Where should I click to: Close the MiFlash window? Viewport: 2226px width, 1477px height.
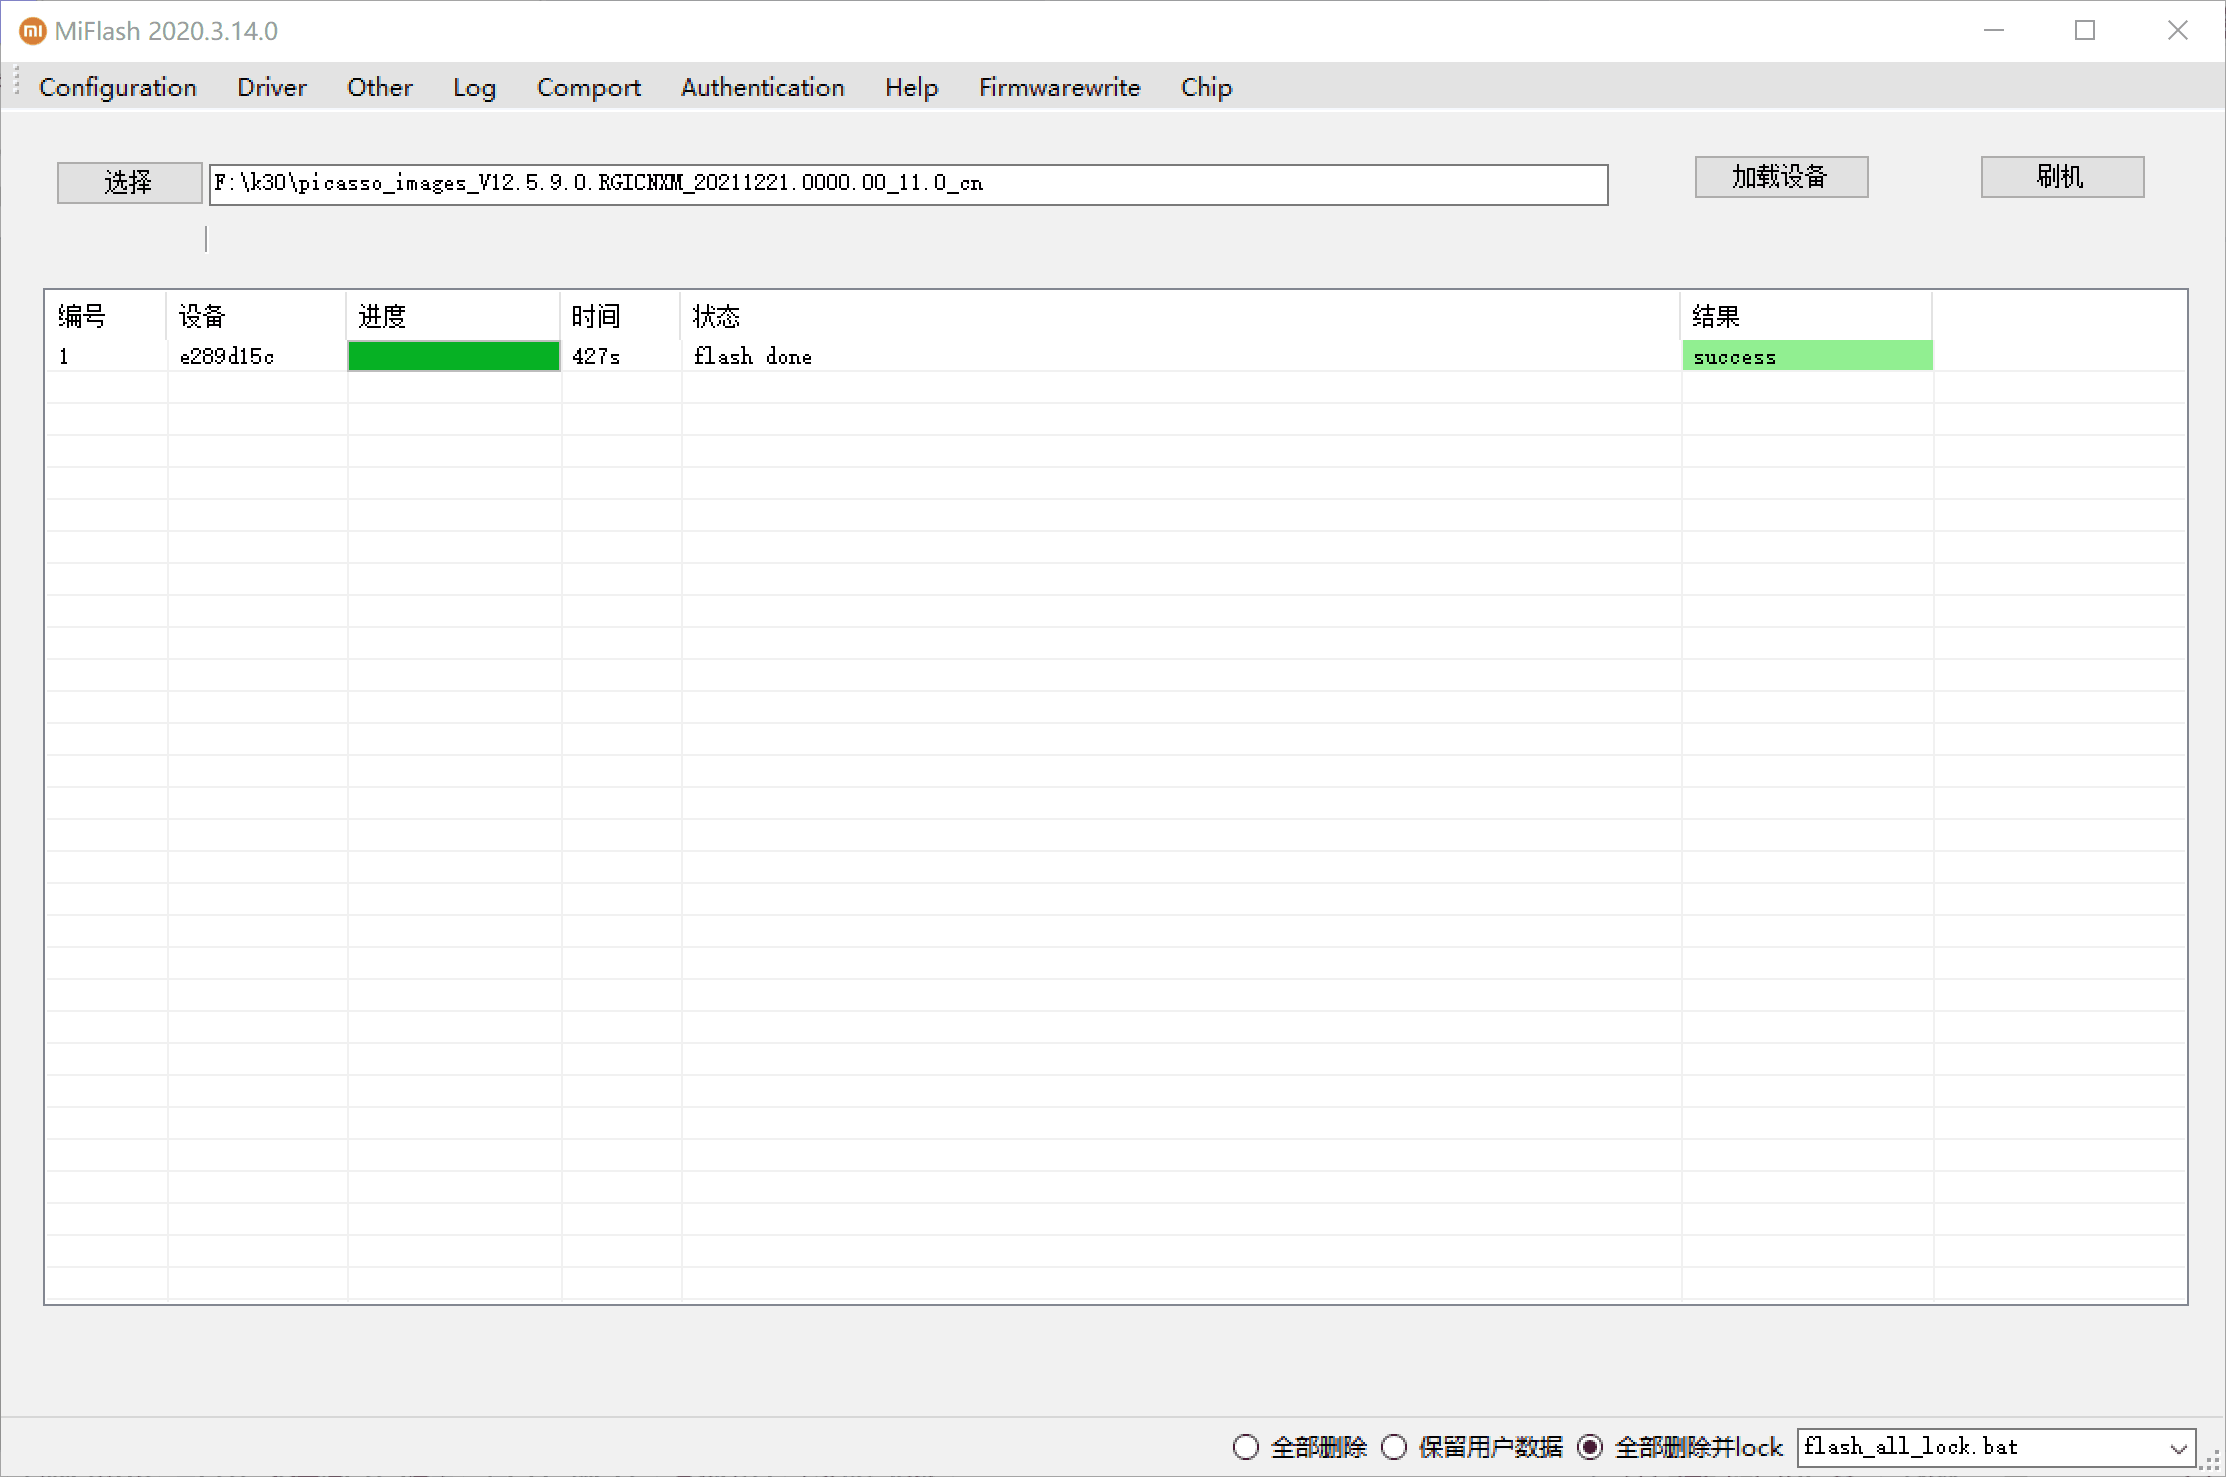pyautogui.click(x=2178, y=31)
